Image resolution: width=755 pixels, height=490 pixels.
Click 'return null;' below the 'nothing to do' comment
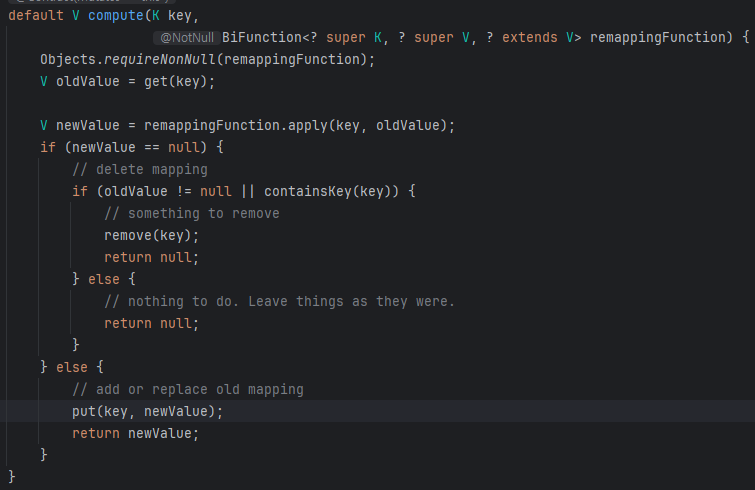point(151,323)
